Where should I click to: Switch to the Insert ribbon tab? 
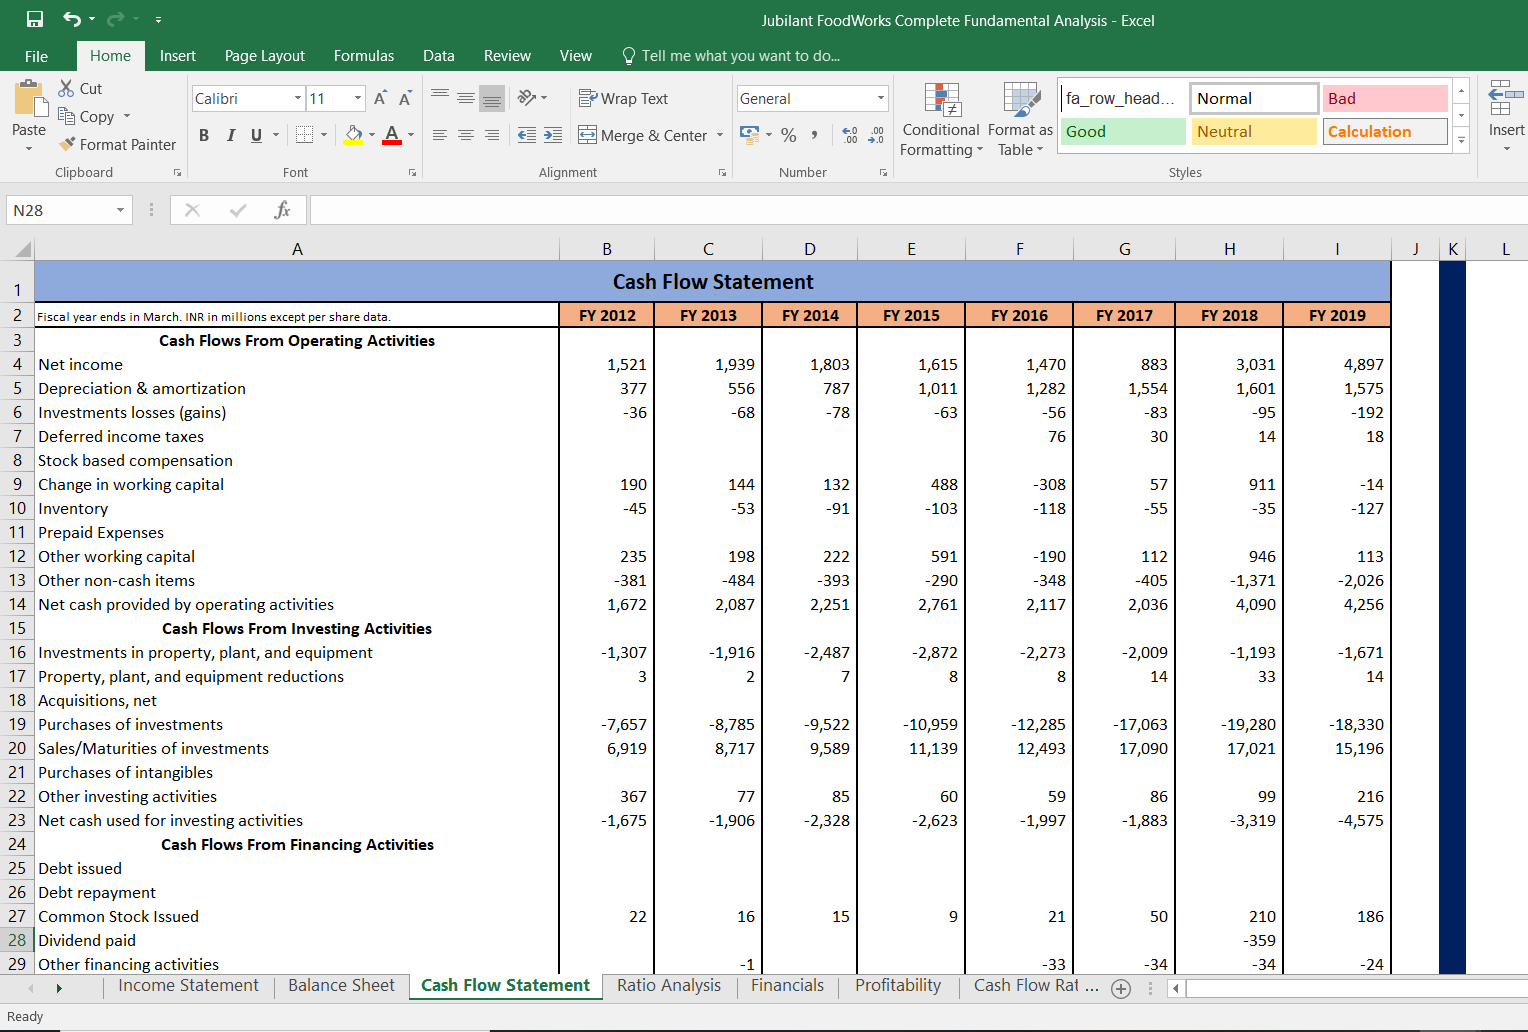177,56
